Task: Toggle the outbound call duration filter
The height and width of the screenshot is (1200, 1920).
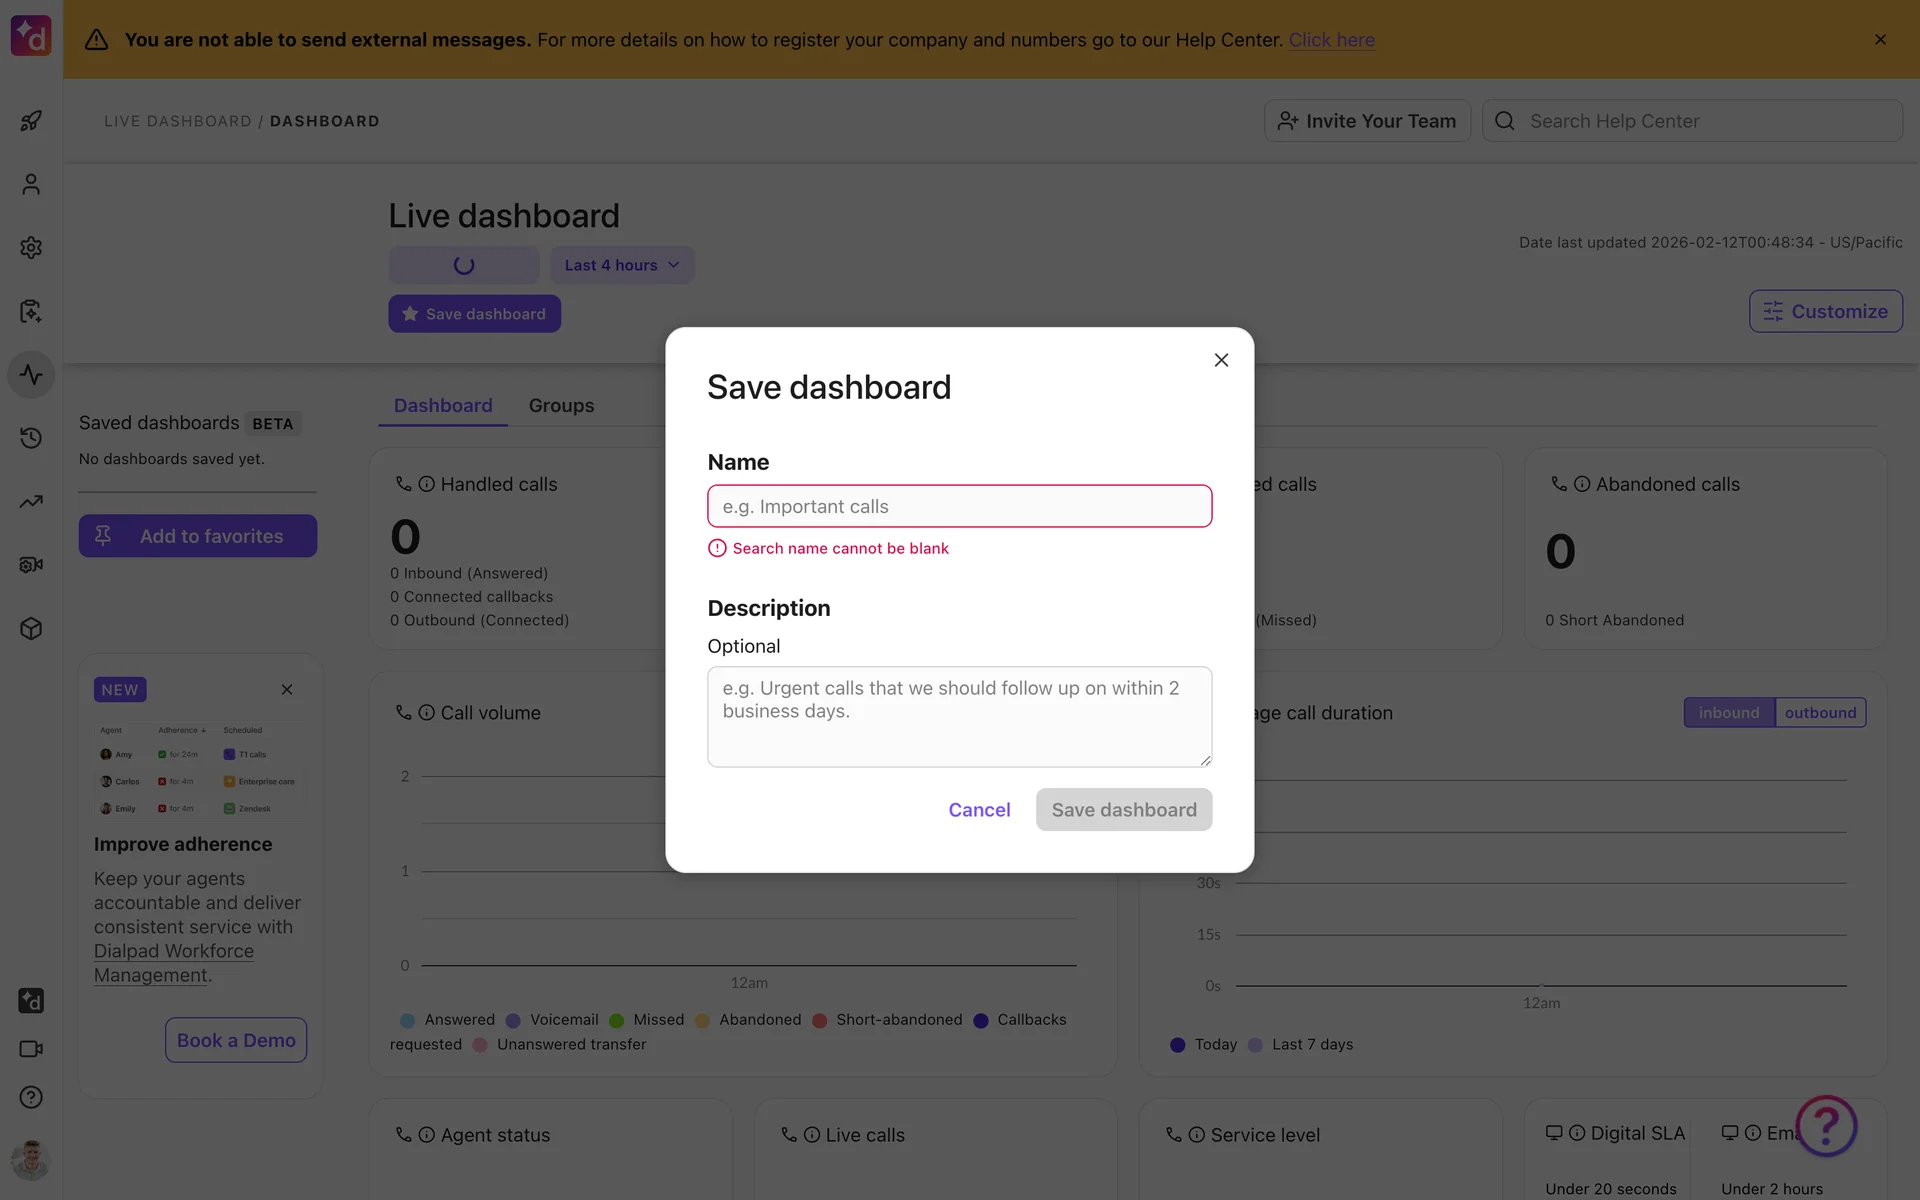Action: [1820, 713]
